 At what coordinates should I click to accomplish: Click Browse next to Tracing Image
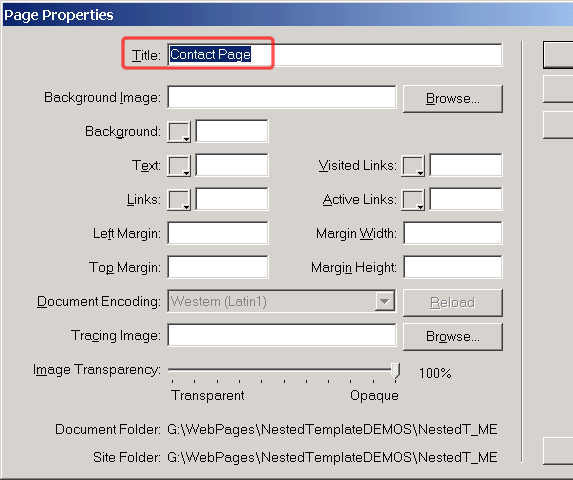[453, 336]
